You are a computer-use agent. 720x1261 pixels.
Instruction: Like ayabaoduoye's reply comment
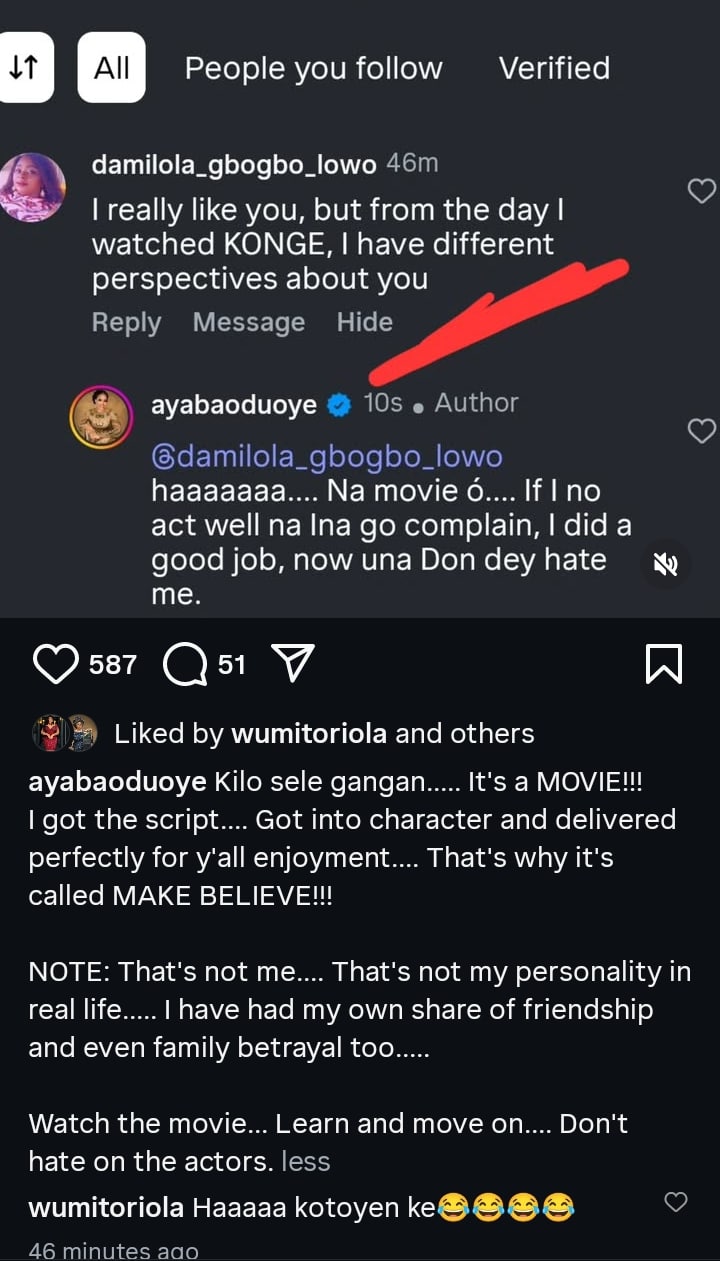click(x=703, y=431)
